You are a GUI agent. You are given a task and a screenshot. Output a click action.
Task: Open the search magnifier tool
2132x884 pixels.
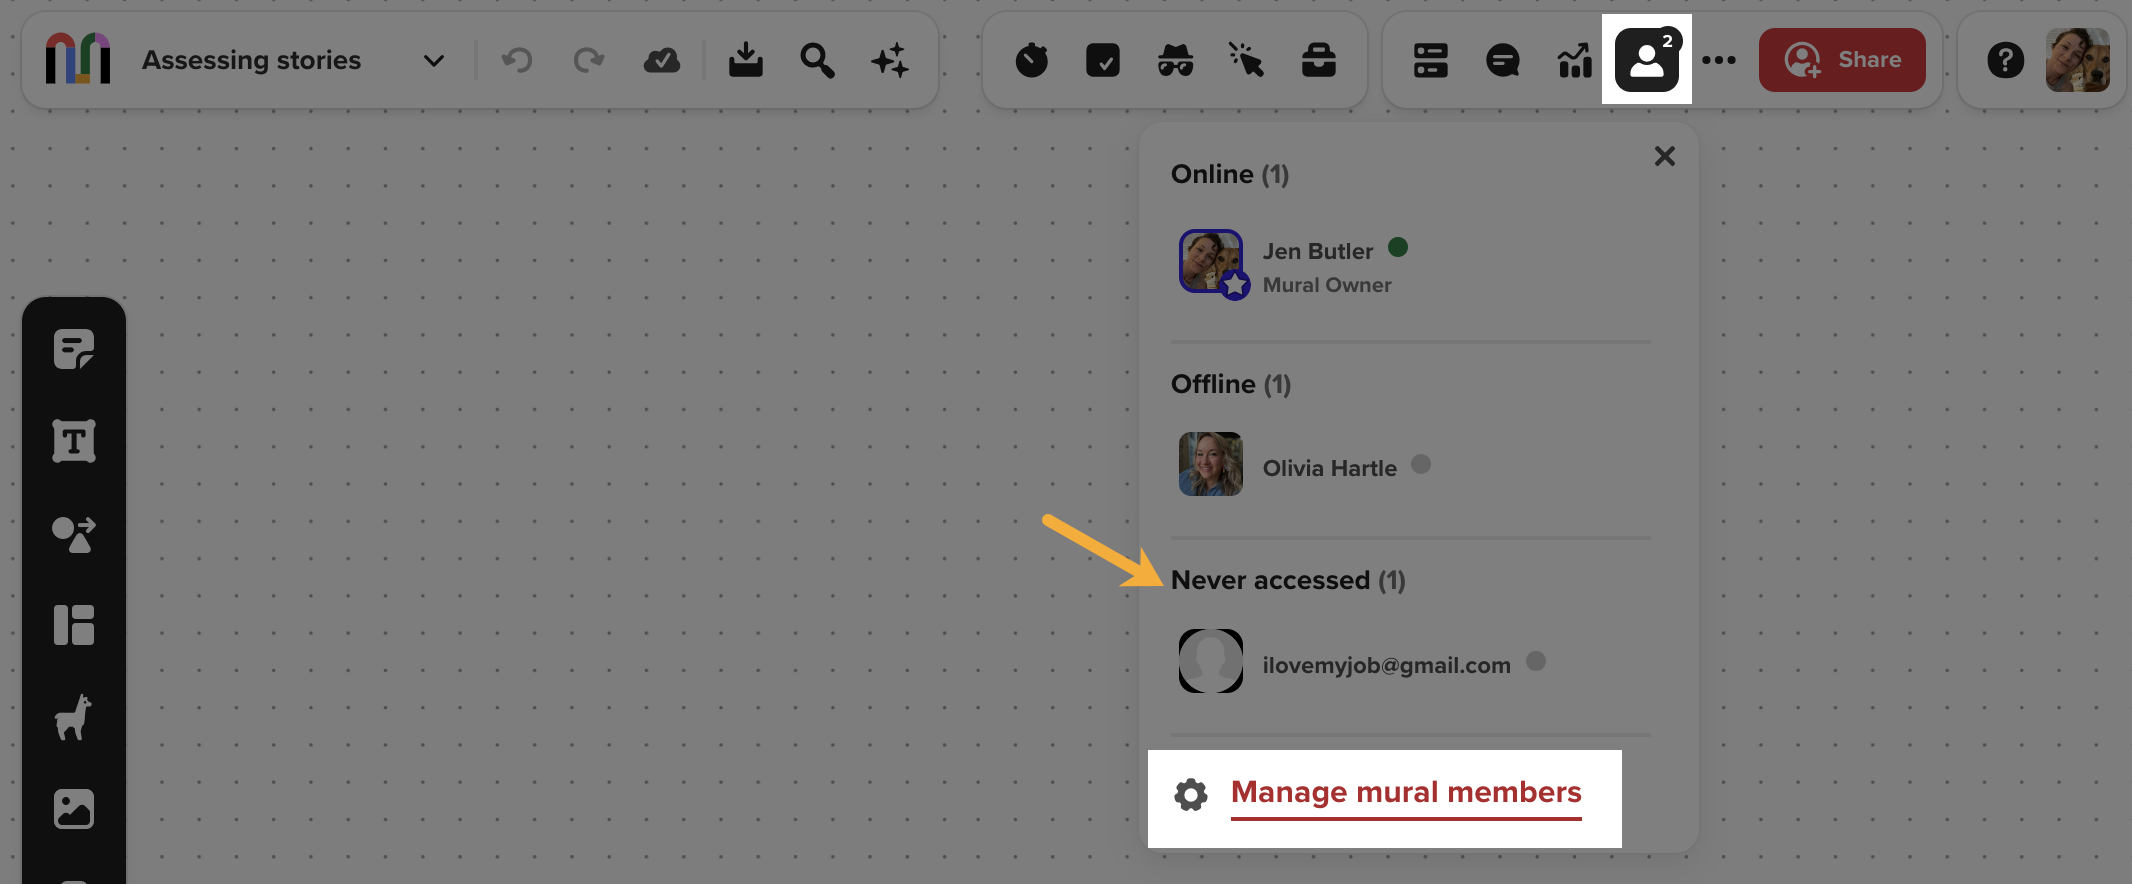[x=817, y=60]
